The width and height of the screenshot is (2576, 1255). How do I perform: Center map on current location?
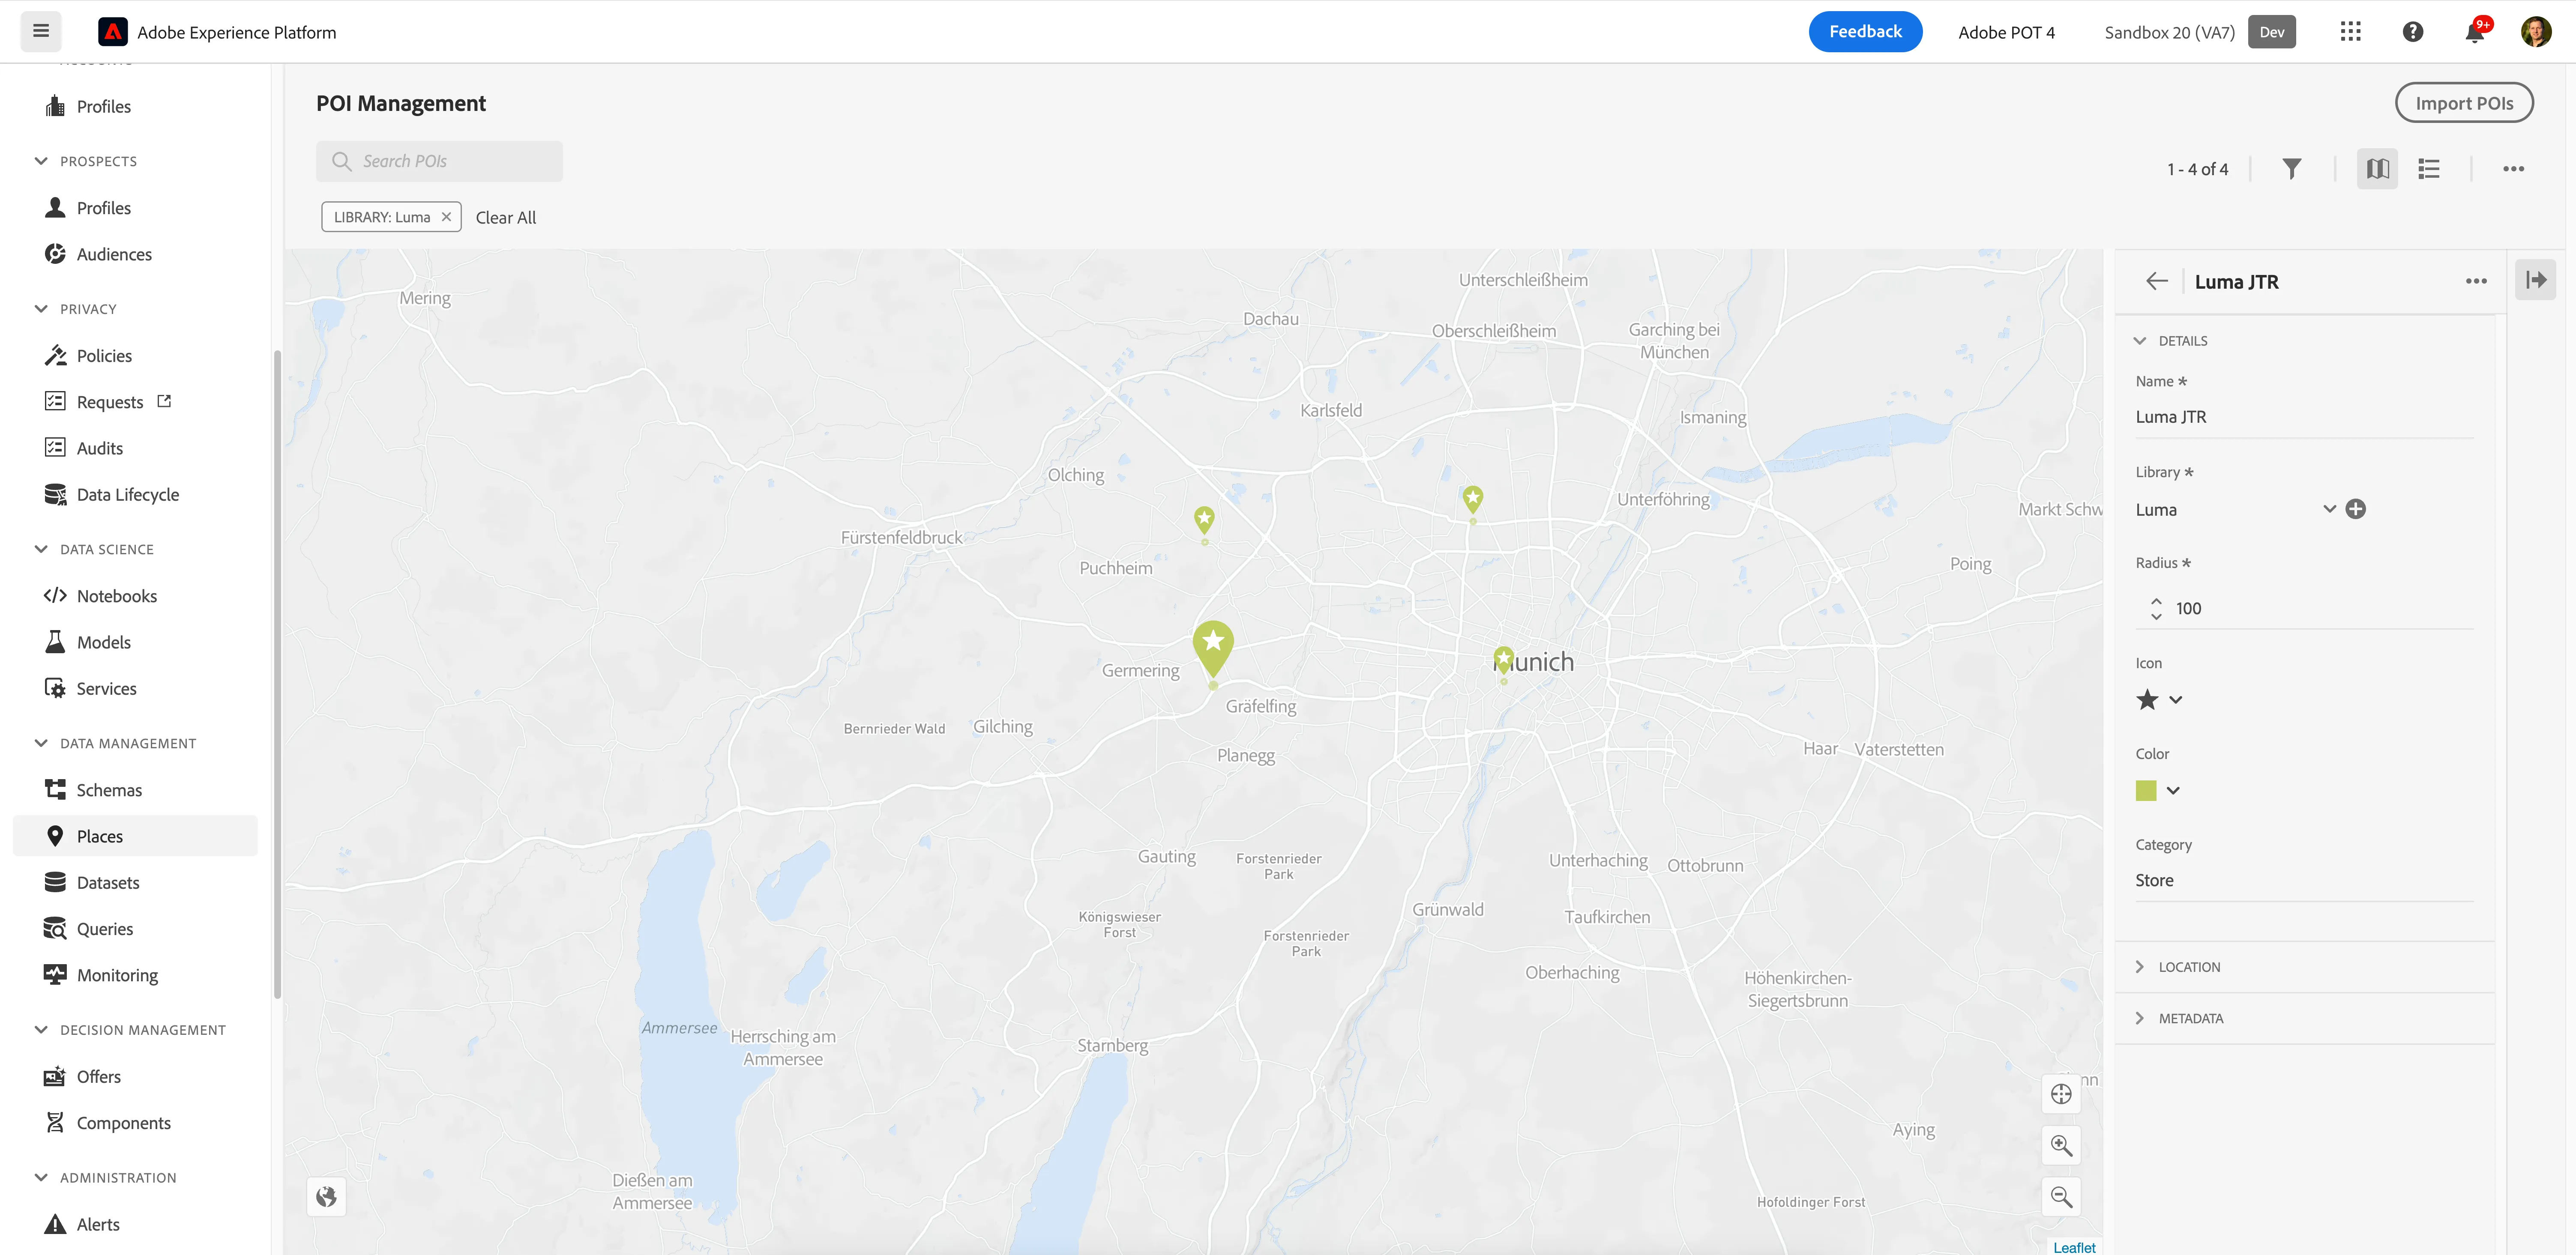2061,1094
